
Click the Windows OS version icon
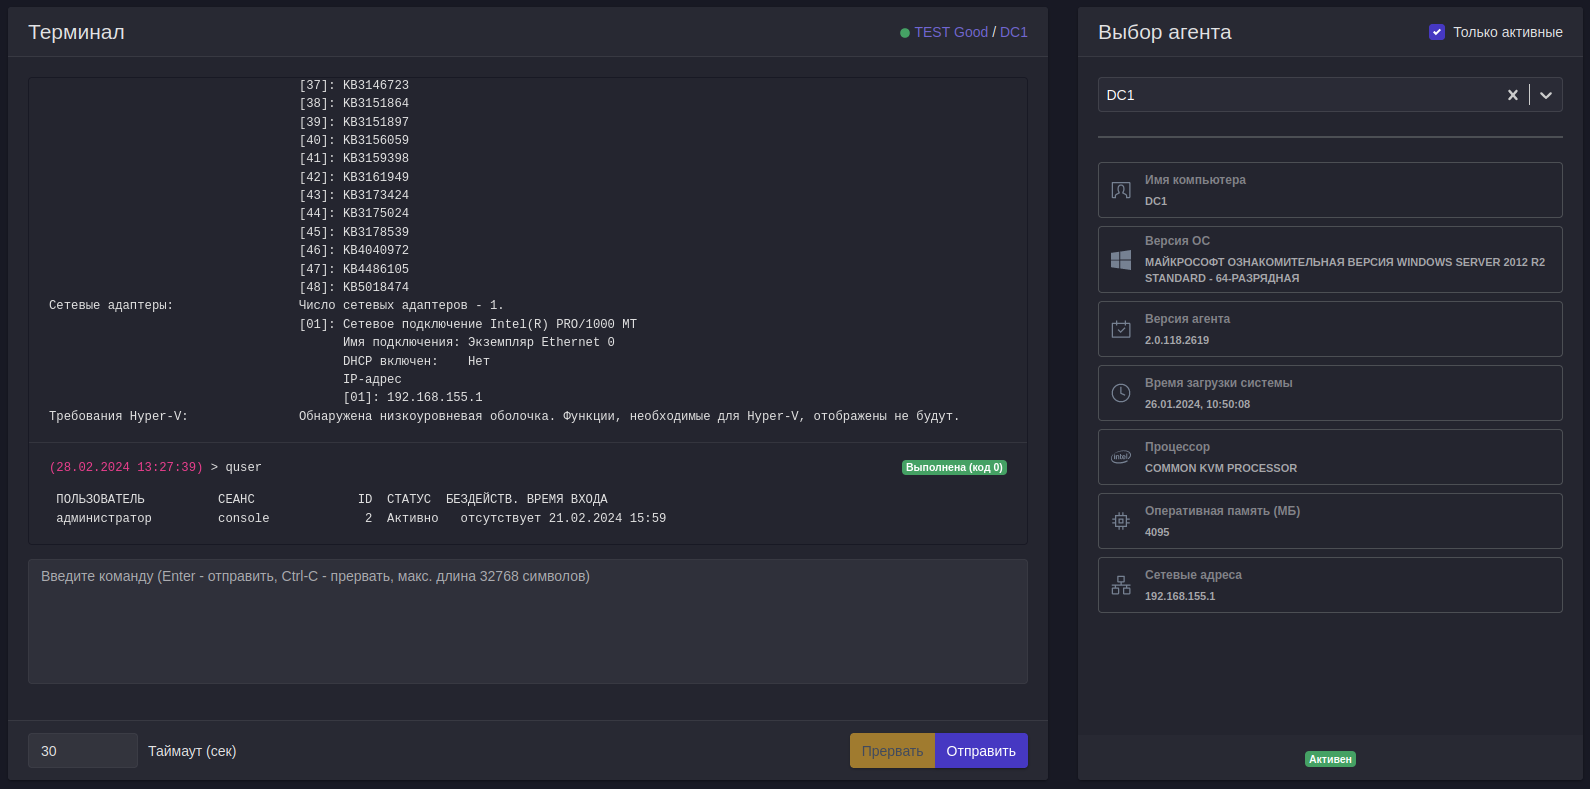(1121, 260)
